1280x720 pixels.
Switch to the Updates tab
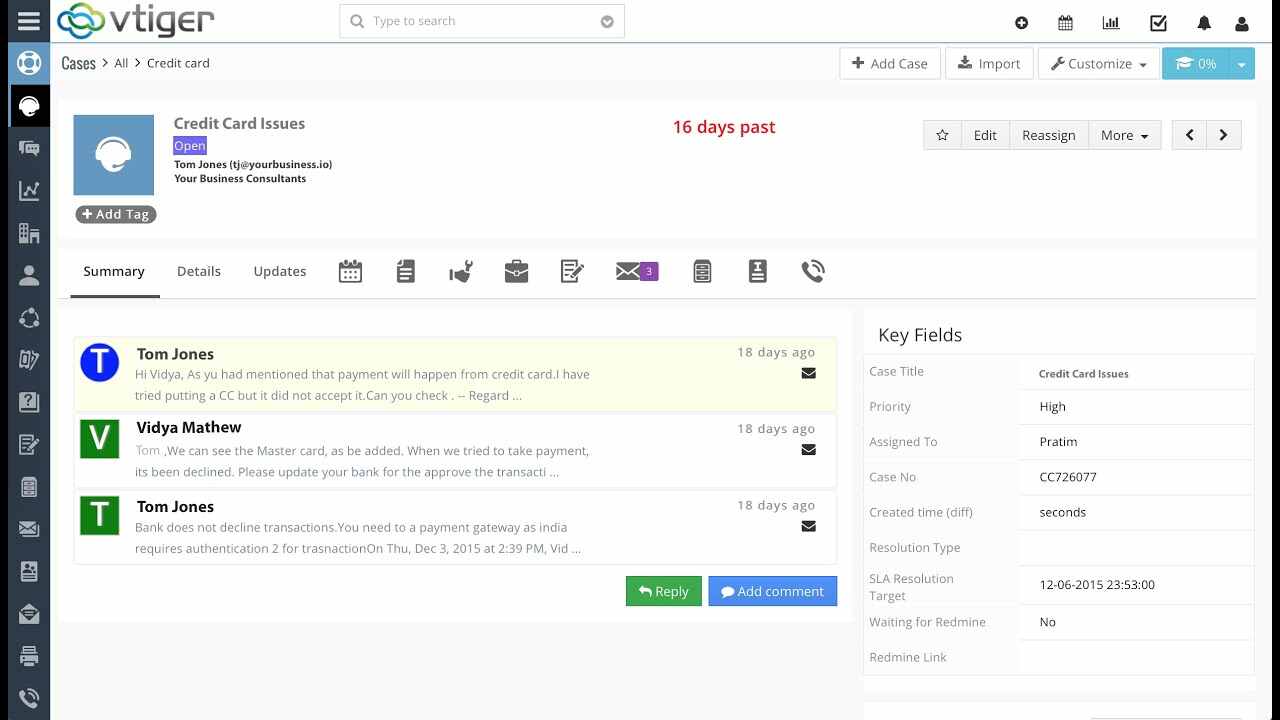tap(280, 271)
